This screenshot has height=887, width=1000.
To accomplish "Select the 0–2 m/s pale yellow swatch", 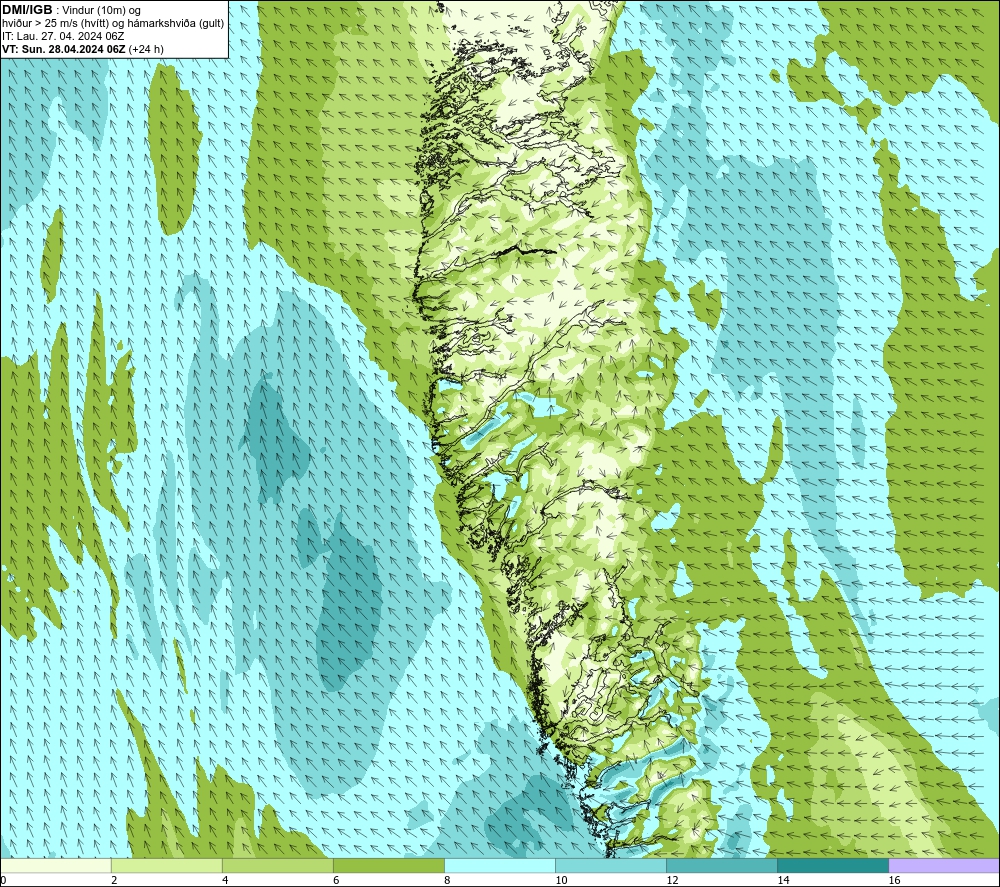I will [x=56, y=865].
